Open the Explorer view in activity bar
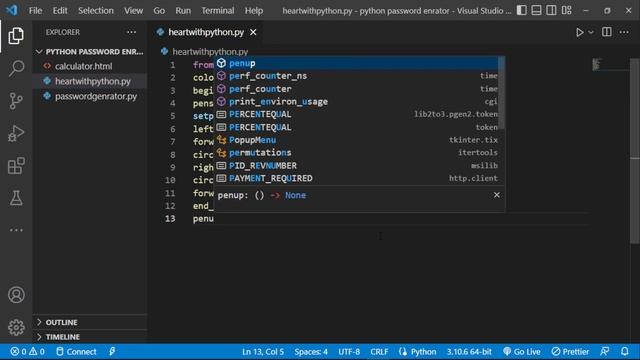The width and height of the screenshot is (640, 360). click(16, 36)
